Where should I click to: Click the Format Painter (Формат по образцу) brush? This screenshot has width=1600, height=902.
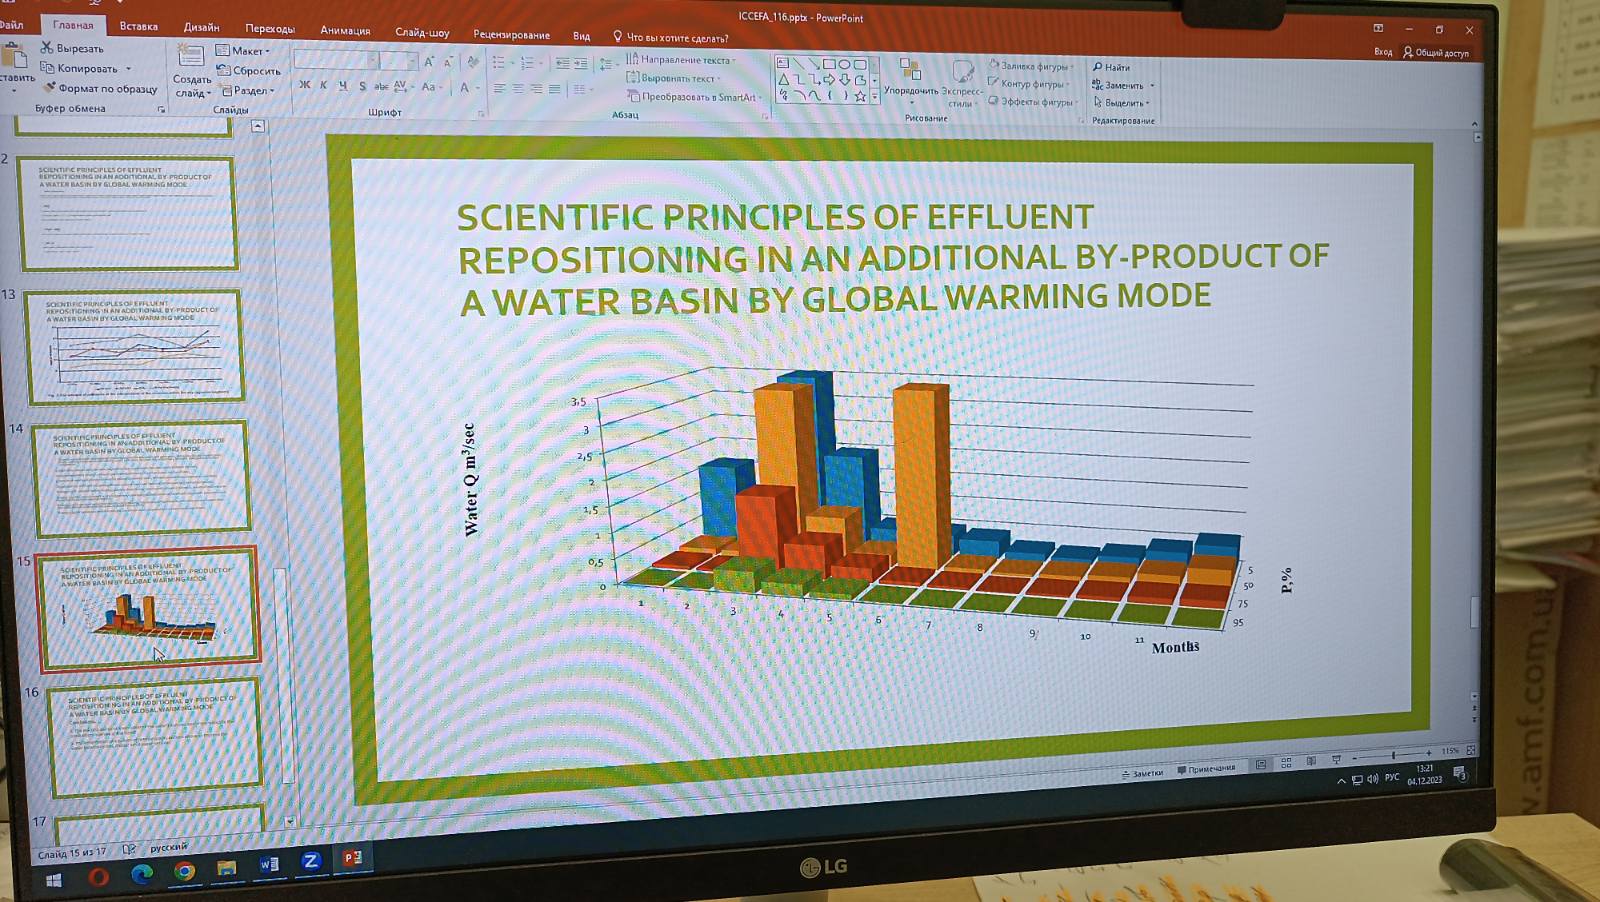(49, 88)
